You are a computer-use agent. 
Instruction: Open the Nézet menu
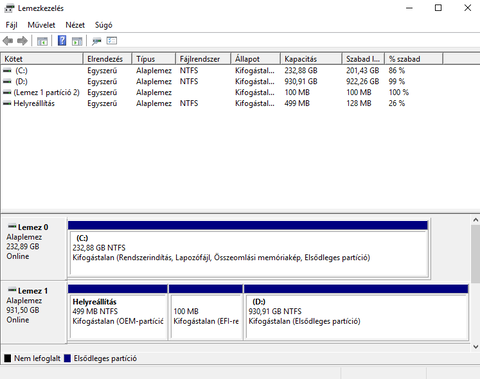pyautogui.click(x=75, y=25)
